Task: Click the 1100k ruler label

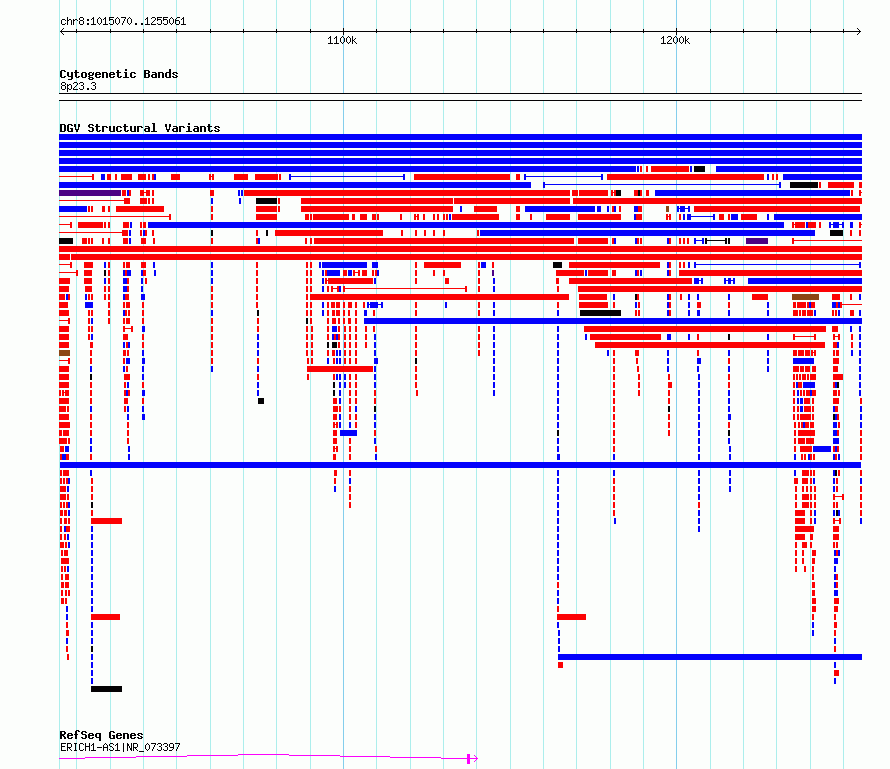Action: [x=342, y=40]
